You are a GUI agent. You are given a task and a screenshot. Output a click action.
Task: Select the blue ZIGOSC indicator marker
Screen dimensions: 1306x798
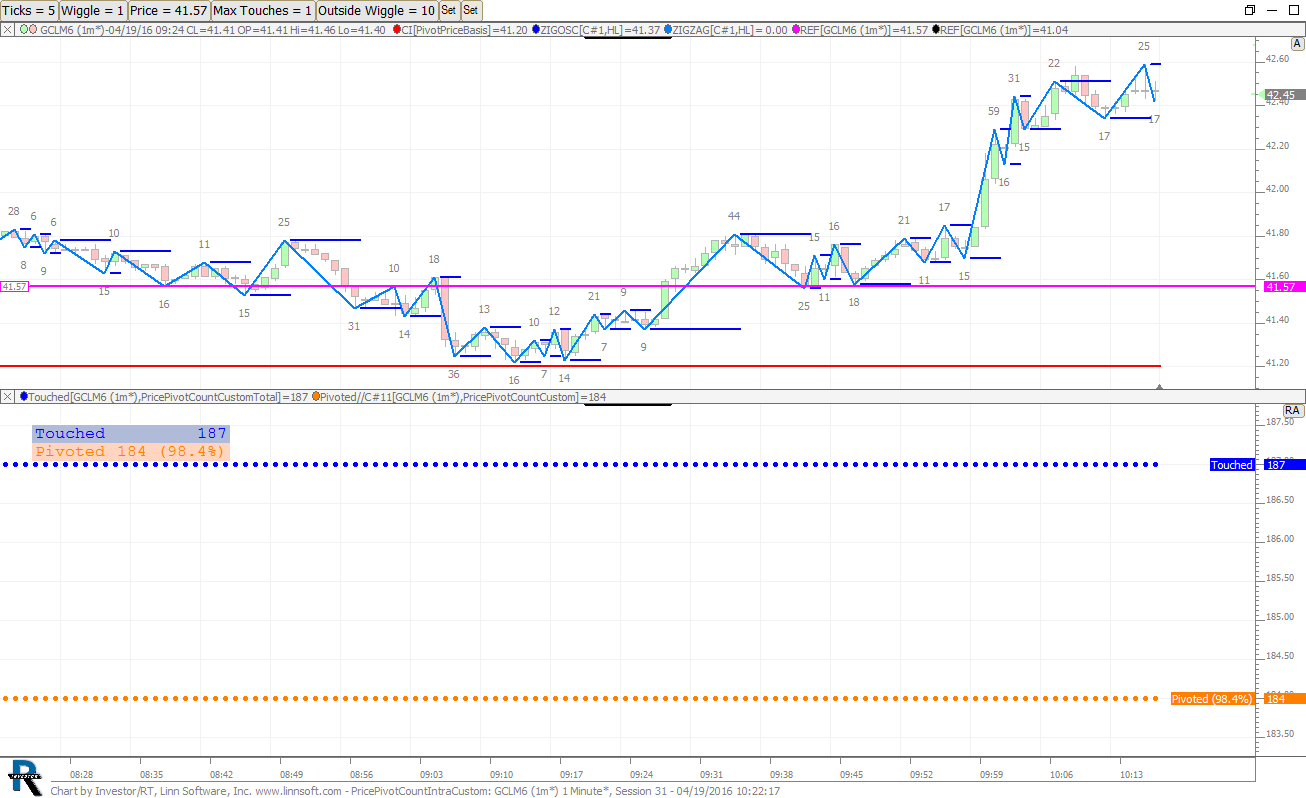coord(536,30)
